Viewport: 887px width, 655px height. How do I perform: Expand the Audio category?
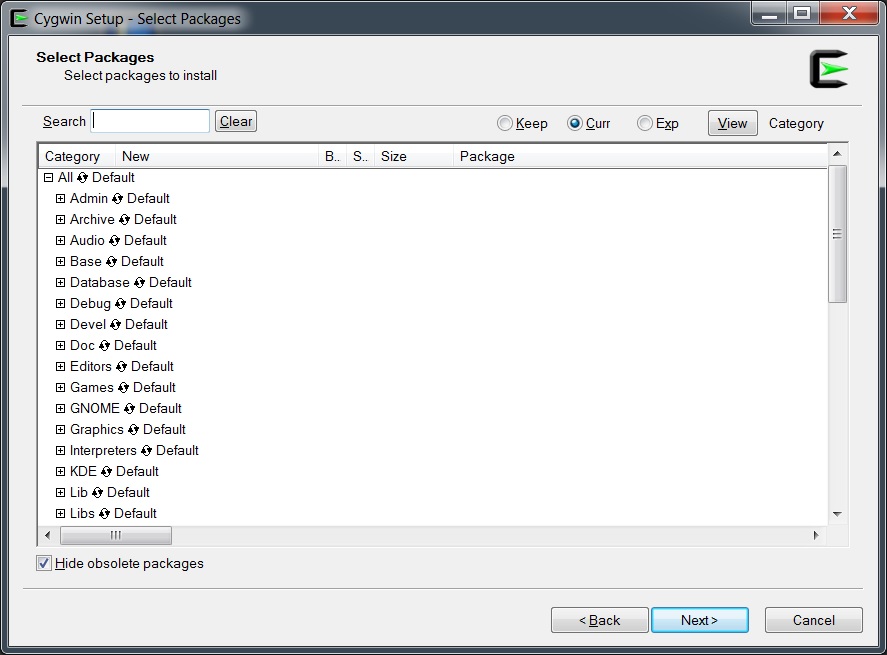click(61, 240)
